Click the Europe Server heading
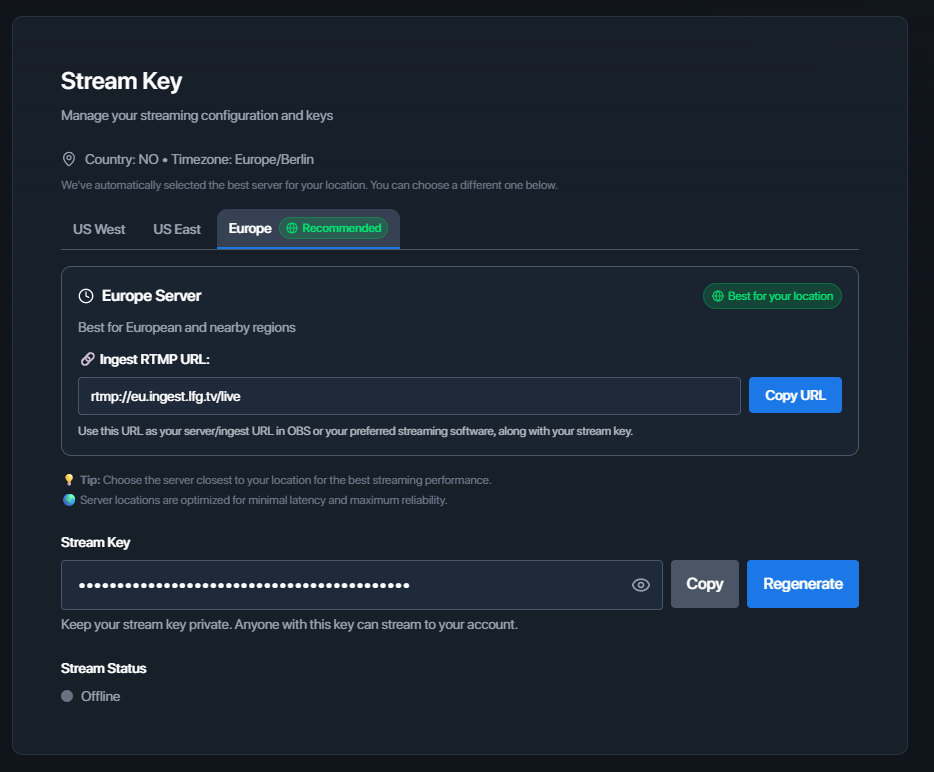Image resolution: width=934 pixels, height=772 pixels. pos(151,296)
